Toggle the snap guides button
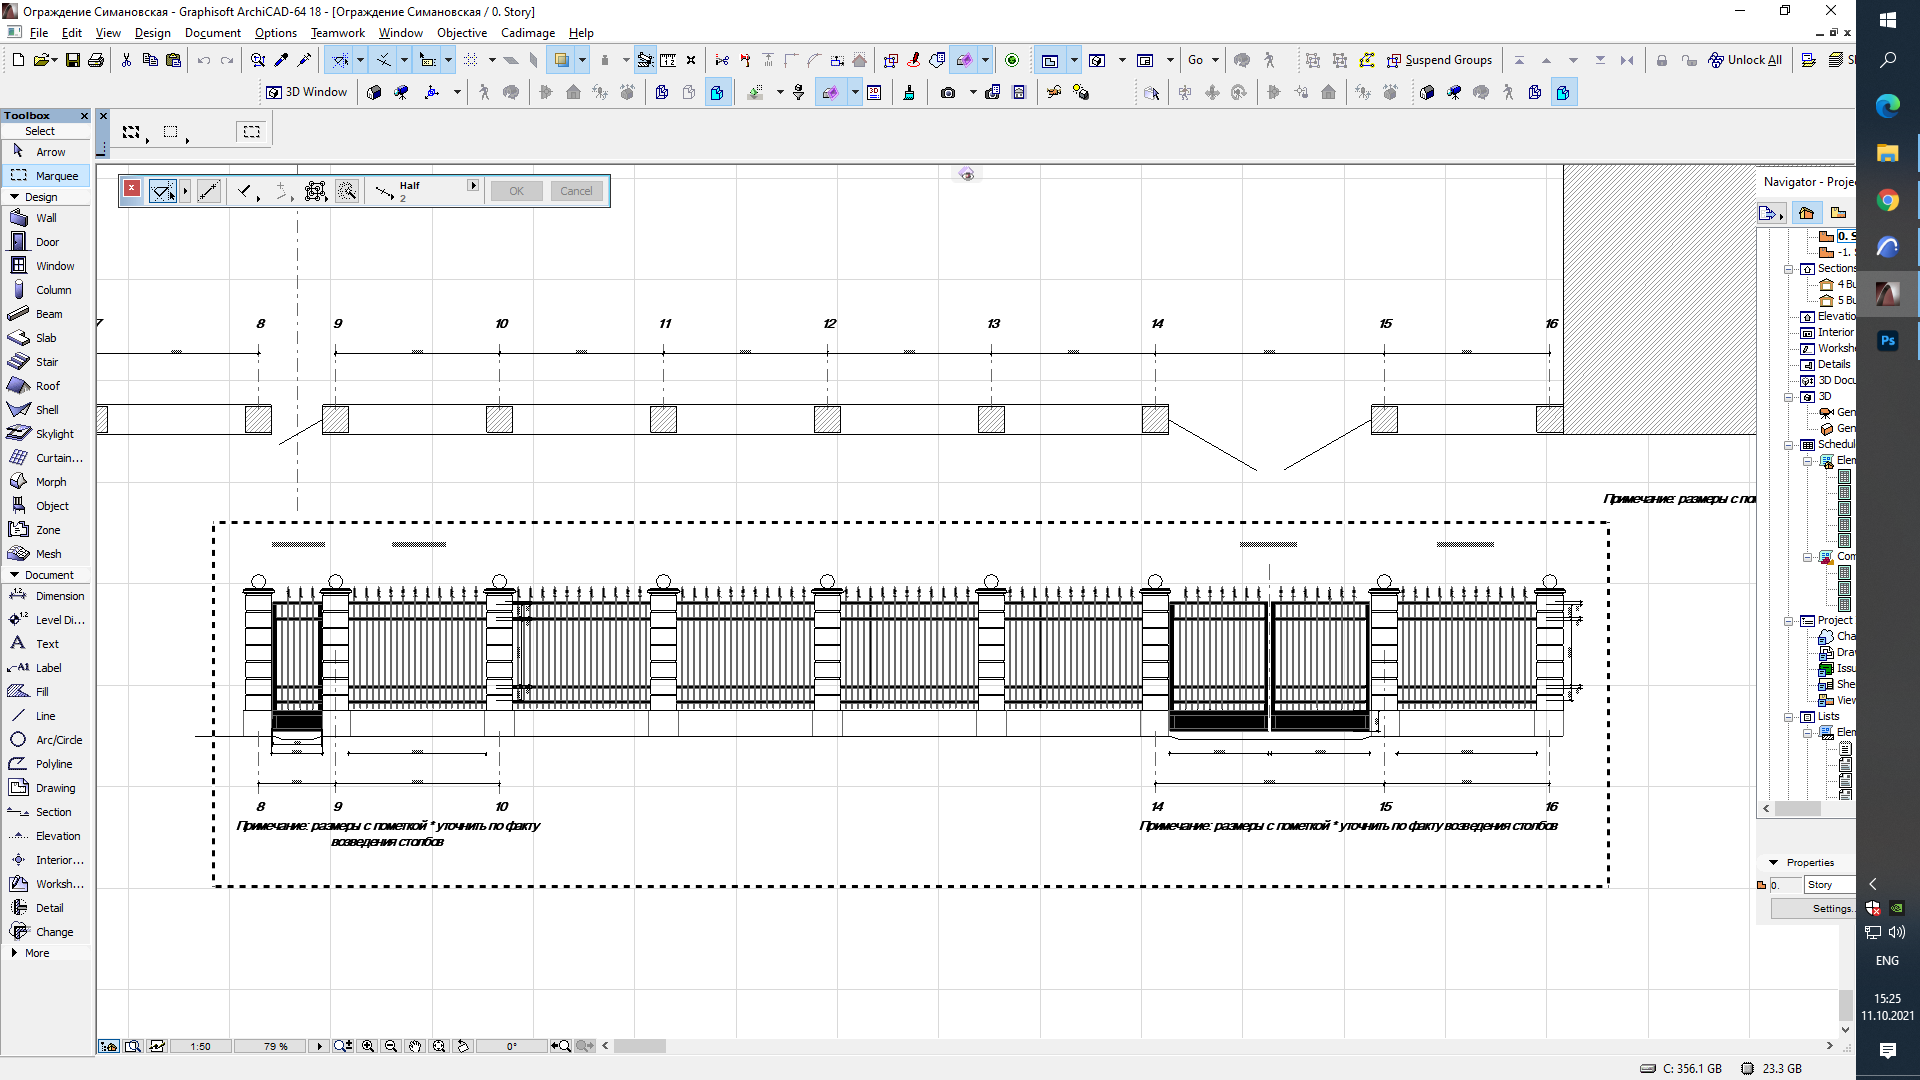Screen dimensions: 1920x1080 (384, 60)
